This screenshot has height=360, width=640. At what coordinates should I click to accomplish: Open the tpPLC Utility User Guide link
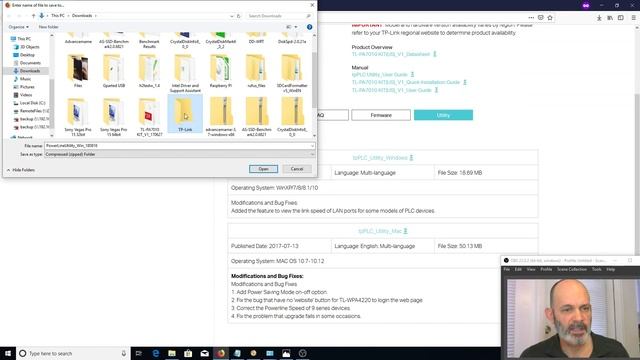coord(380,75)
